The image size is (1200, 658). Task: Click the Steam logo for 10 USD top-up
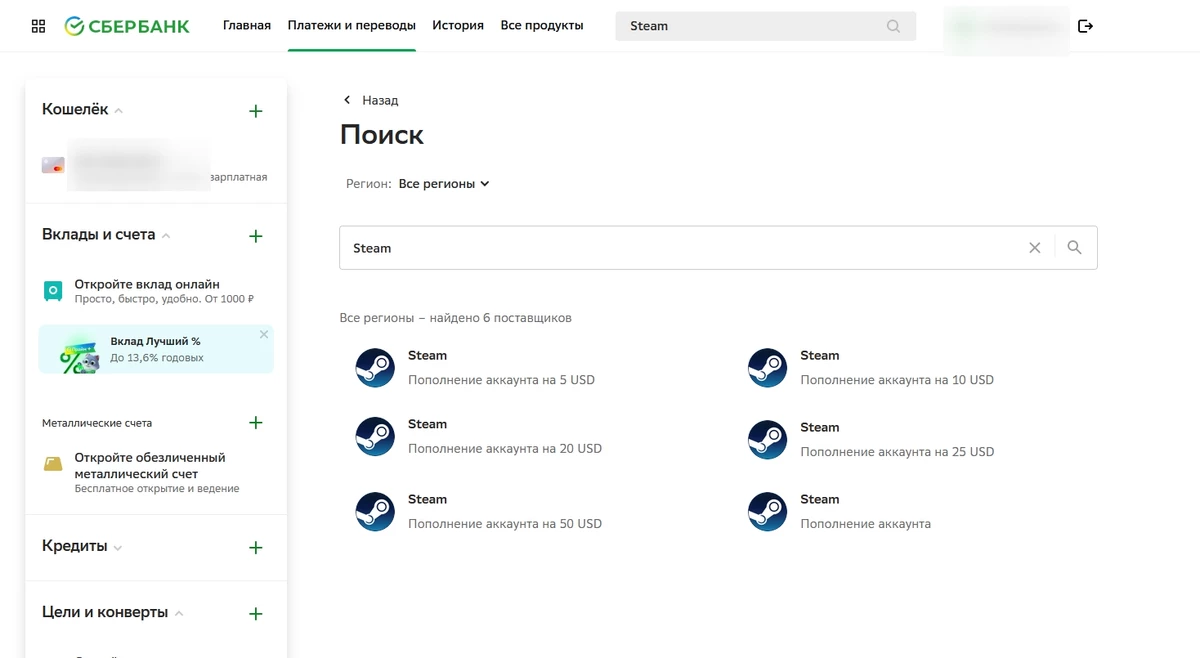(x=768, y=368)
